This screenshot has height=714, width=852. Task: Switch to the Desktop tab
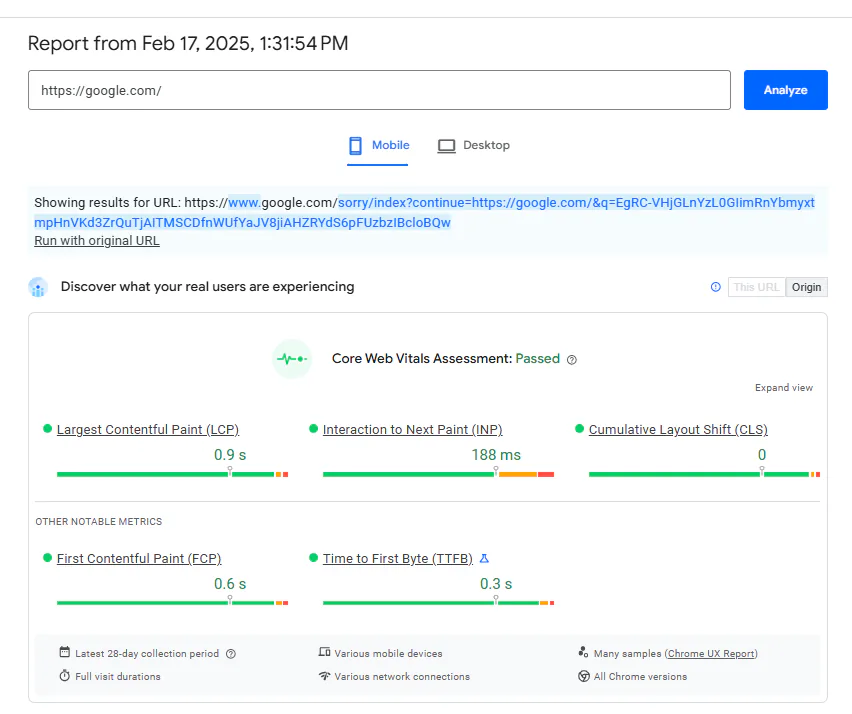tap(474, 146)
